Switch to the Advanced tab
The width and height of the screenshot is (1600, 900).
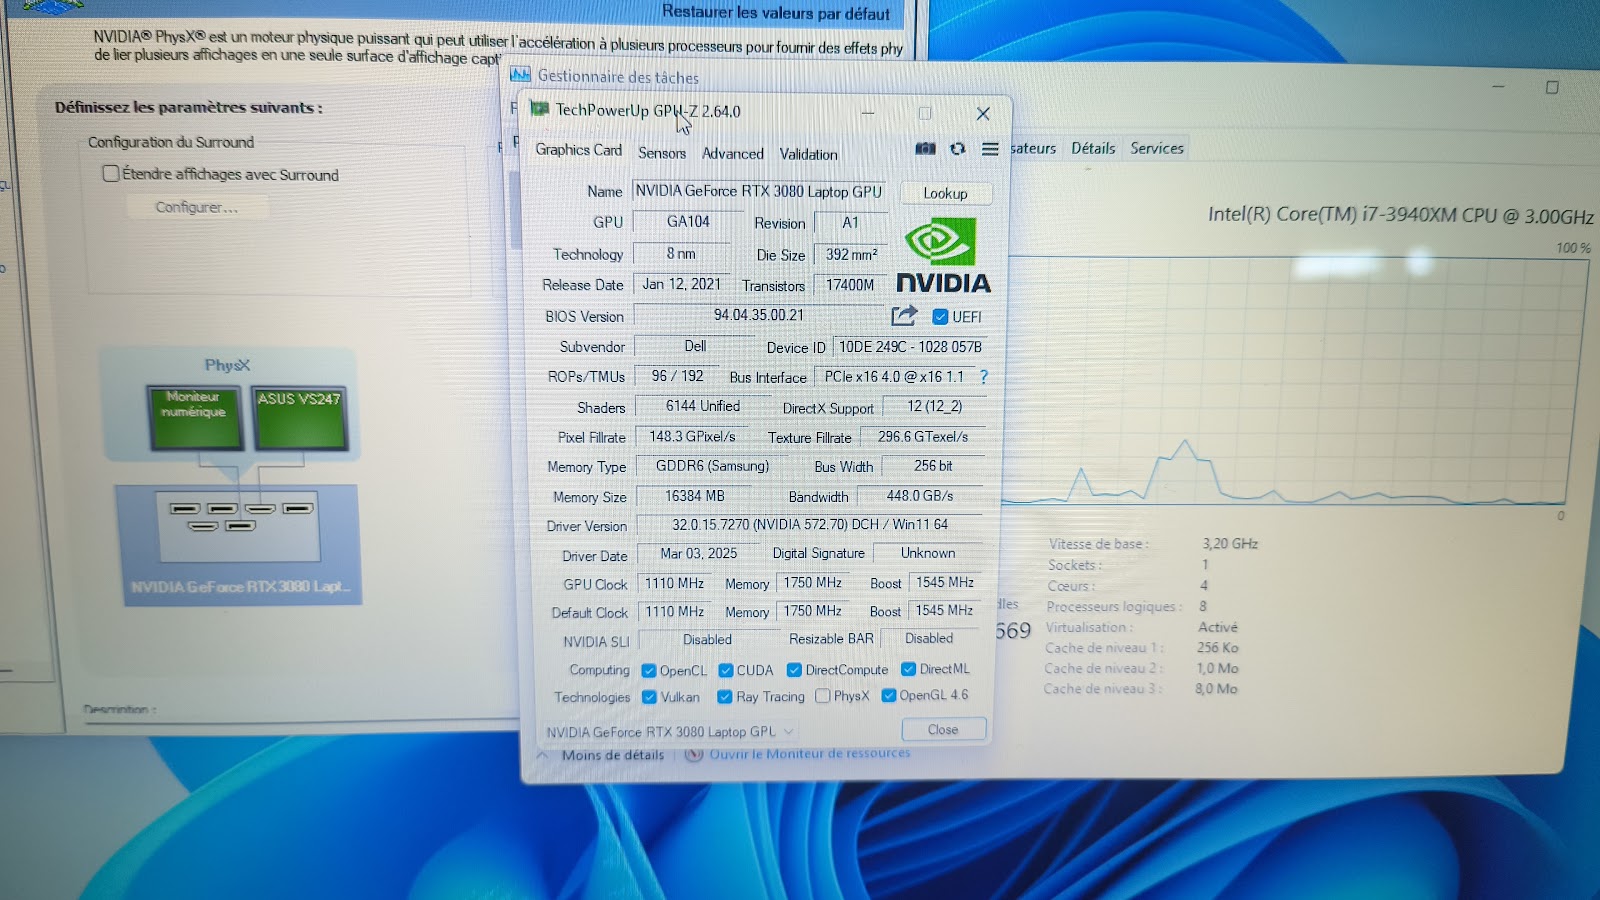[732, 154]
